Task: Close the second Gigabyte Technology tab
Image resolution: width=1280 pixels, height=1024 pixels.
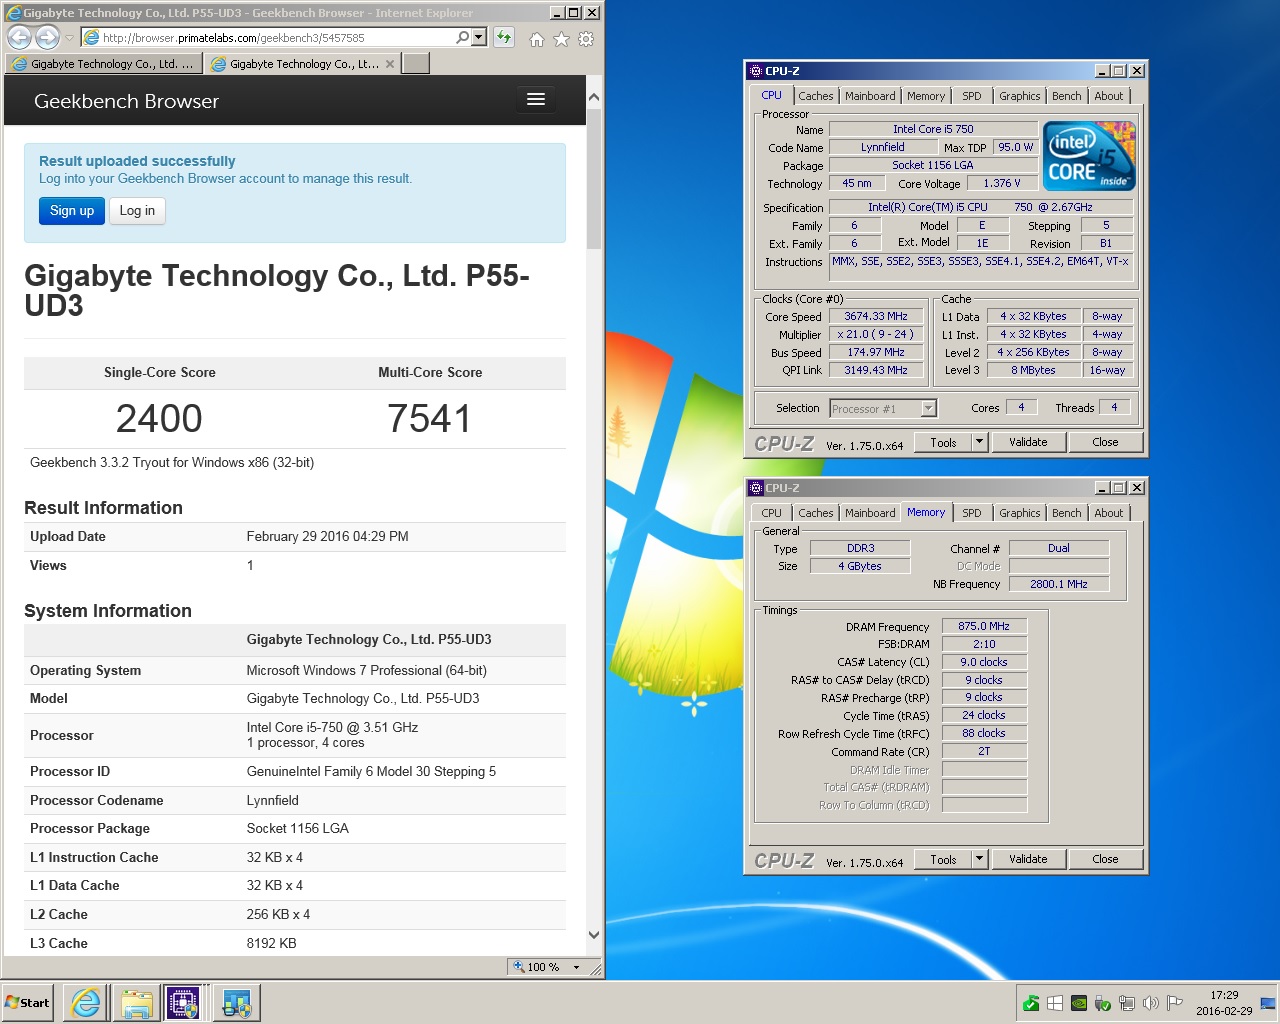Action: pyautogui.click(x=390, y=63)
